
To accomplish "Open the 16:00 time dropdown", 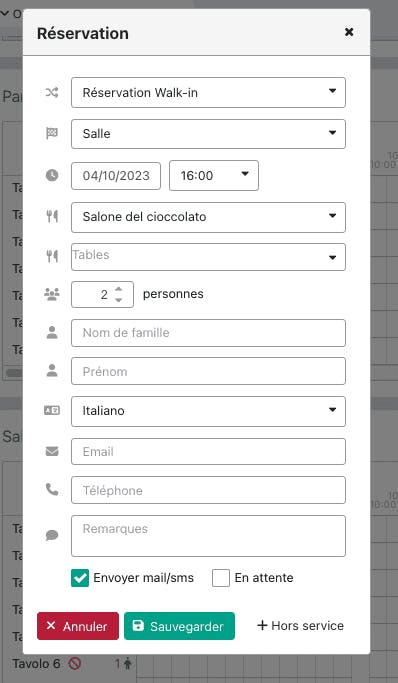I will (214, 176).
